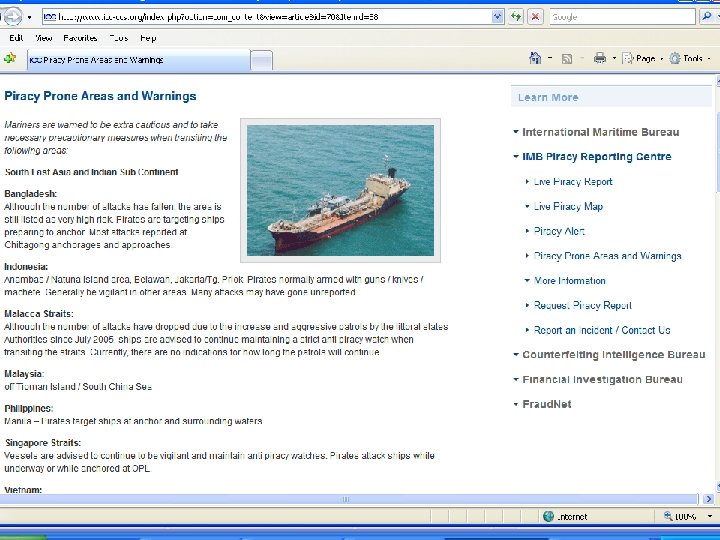Click the green Refresh button
Viewport: 720px width, 540px height.
click(x=516, y=17)
